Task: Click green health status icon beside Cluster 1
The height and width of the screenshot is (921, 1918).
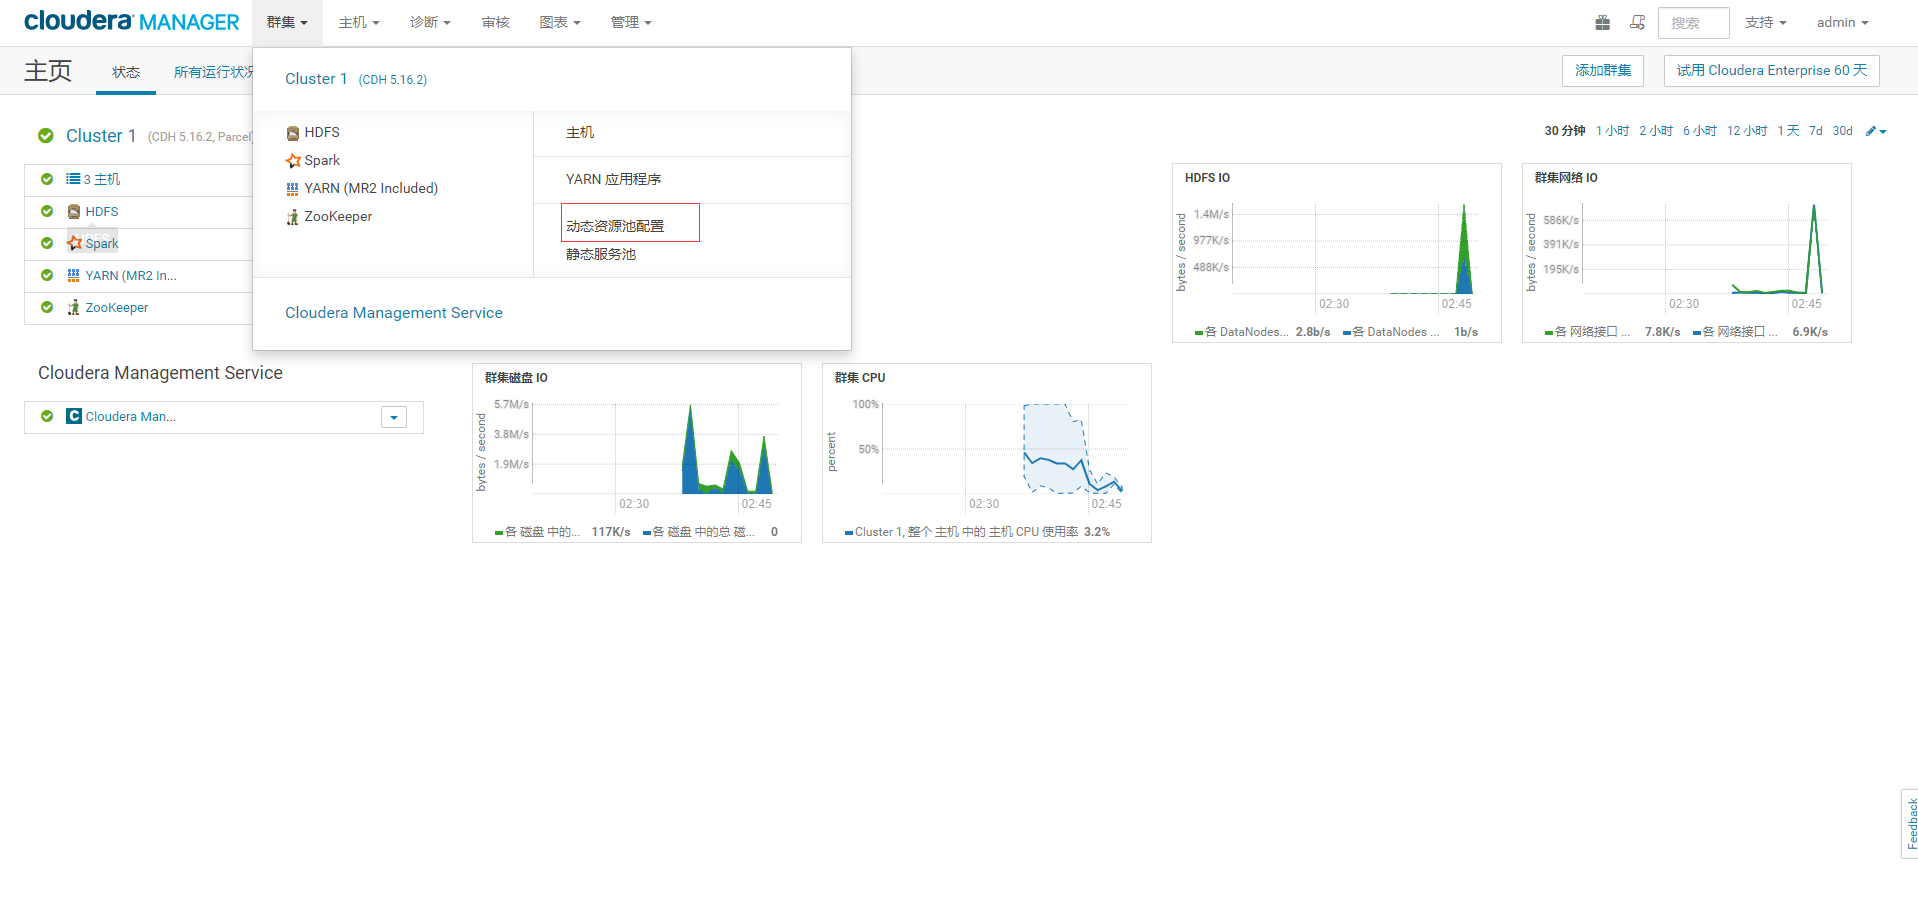Action: click(x=45, y=136)
